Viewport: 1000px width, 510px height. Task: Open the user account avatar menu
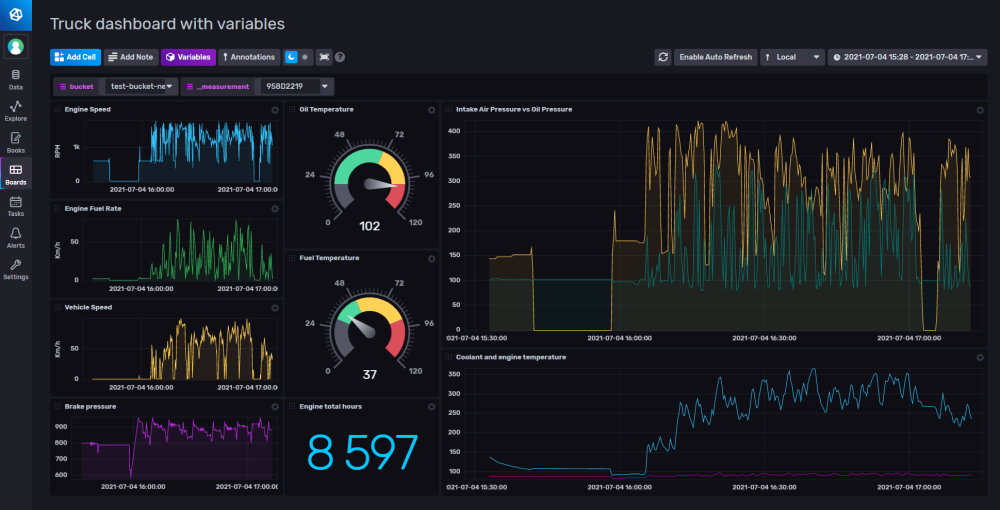15,46
